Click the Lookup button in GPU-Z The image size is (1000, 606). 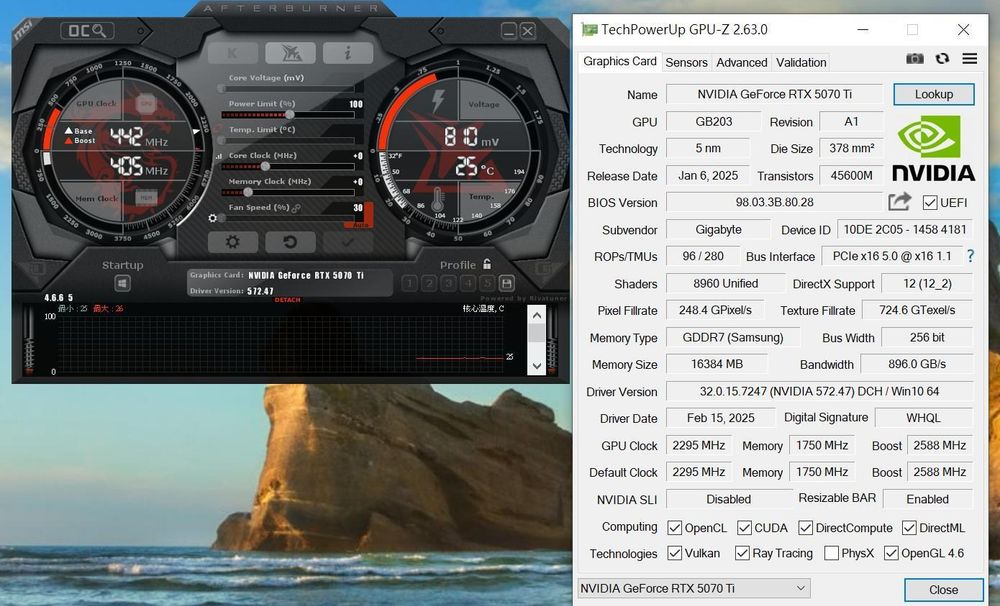(933, 93)
